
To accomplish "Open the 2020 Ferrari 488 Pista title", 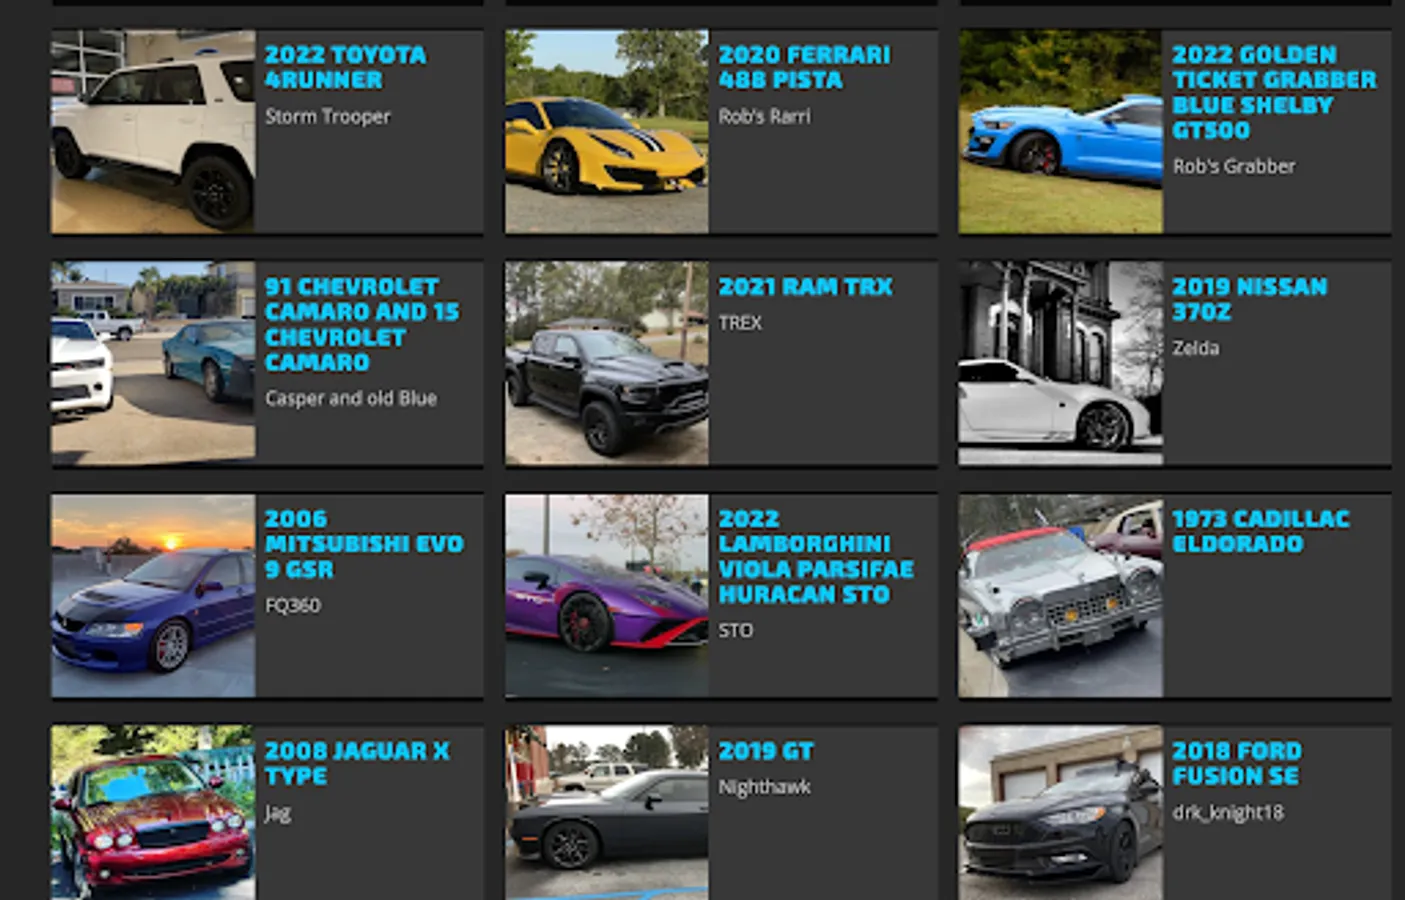I will click(804, 67).
